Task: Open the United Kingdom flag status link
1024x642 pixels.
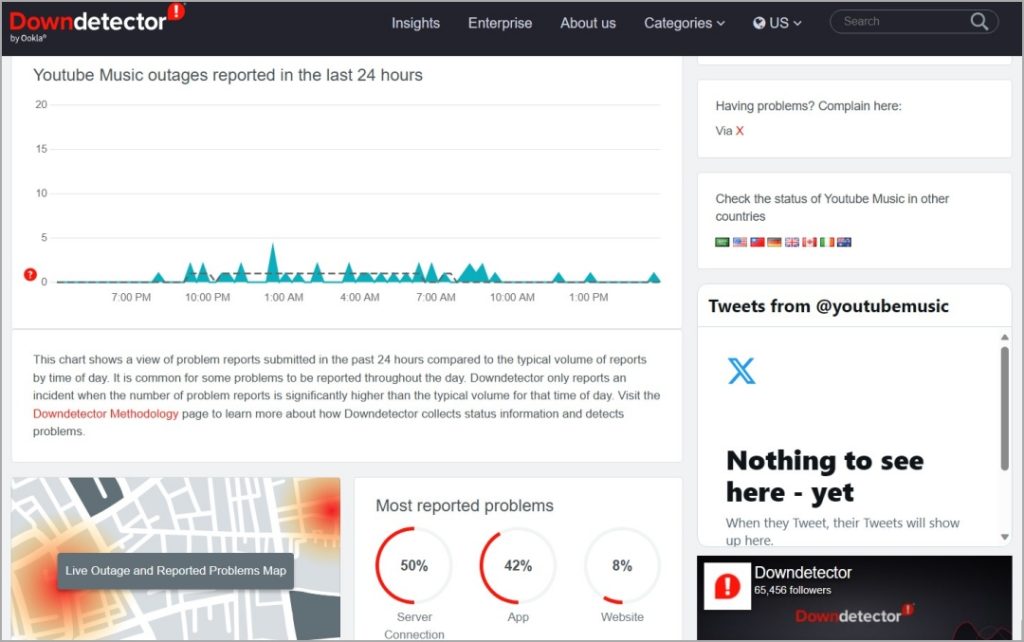Action: tap(792, 242)
